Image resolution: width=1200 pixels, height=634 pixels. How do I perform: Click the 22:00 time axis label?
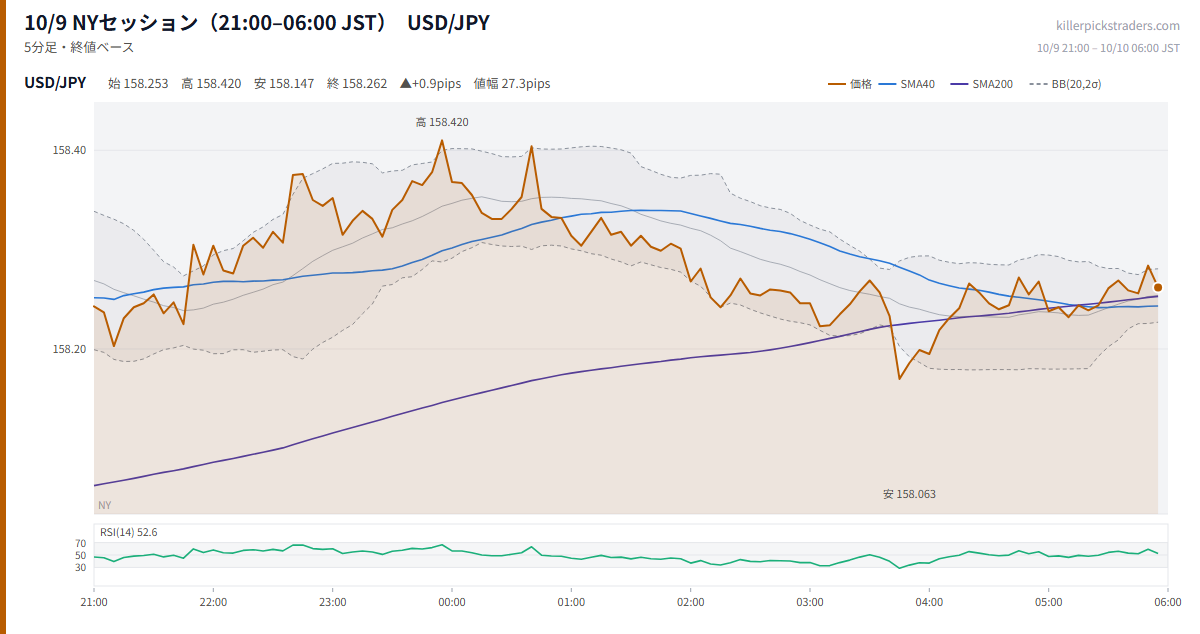[213, 602]
